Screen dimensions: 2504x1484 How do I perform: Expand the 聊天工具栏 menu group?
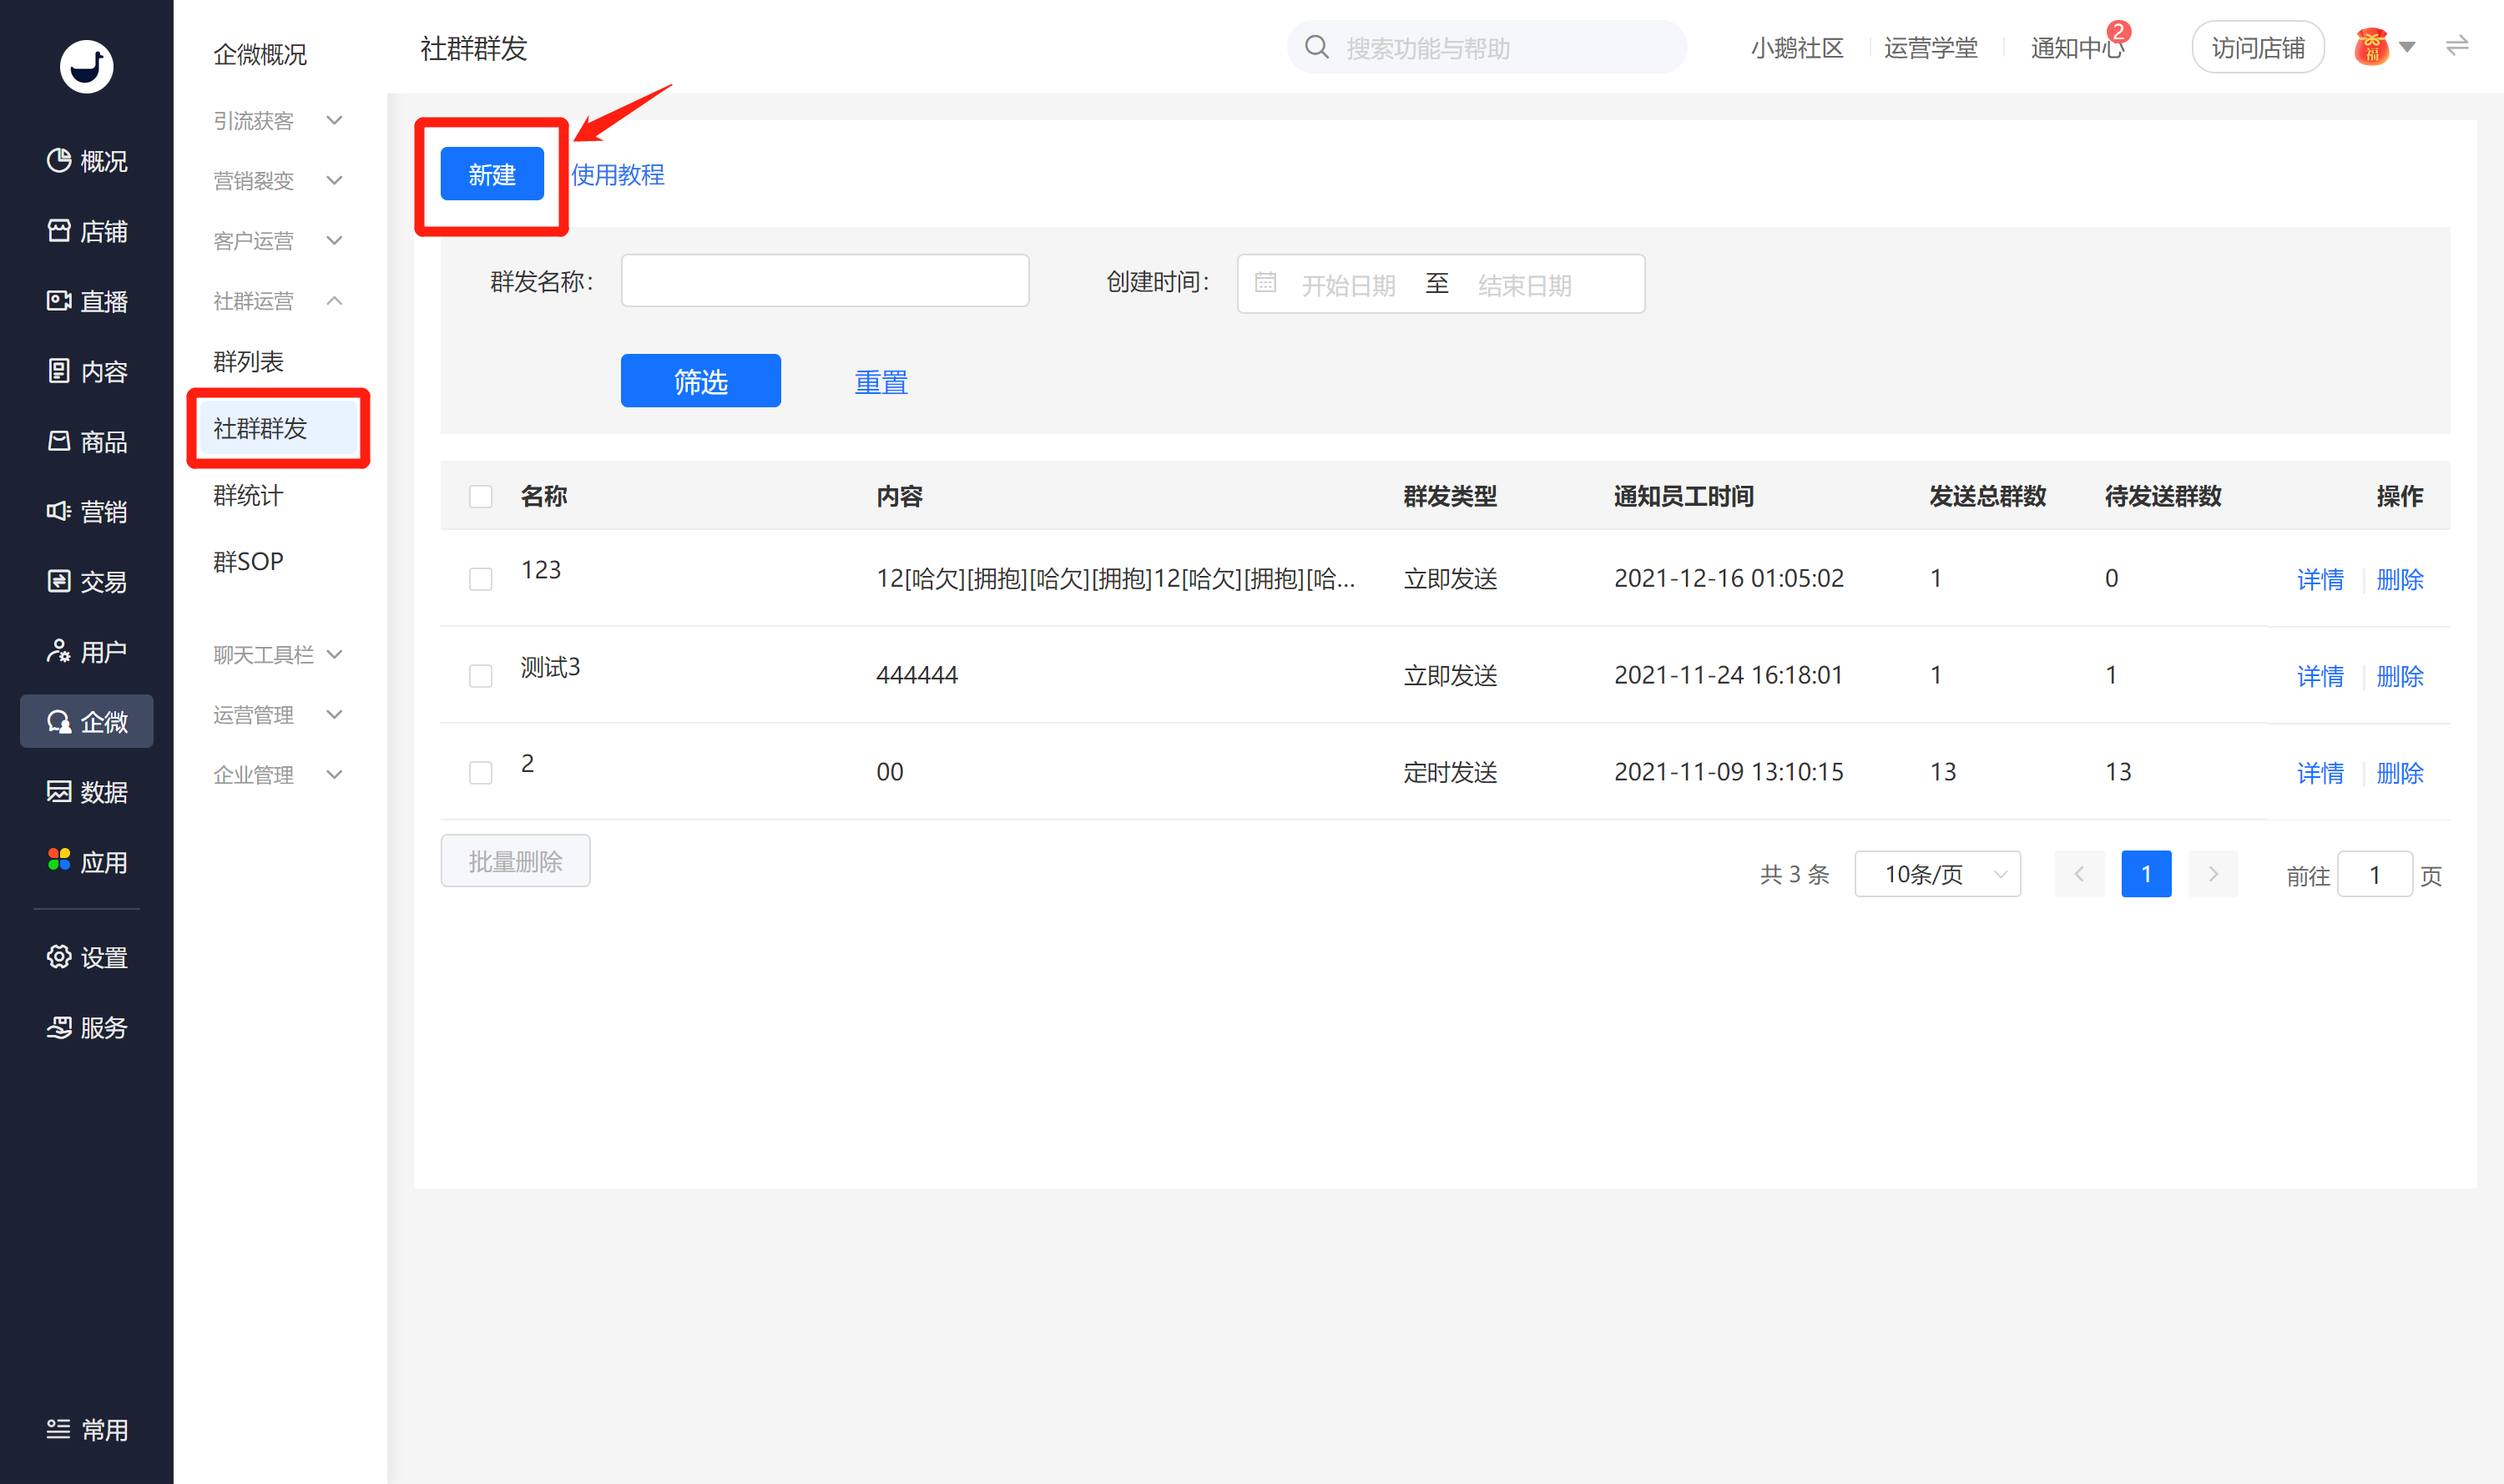click(277, 654)
